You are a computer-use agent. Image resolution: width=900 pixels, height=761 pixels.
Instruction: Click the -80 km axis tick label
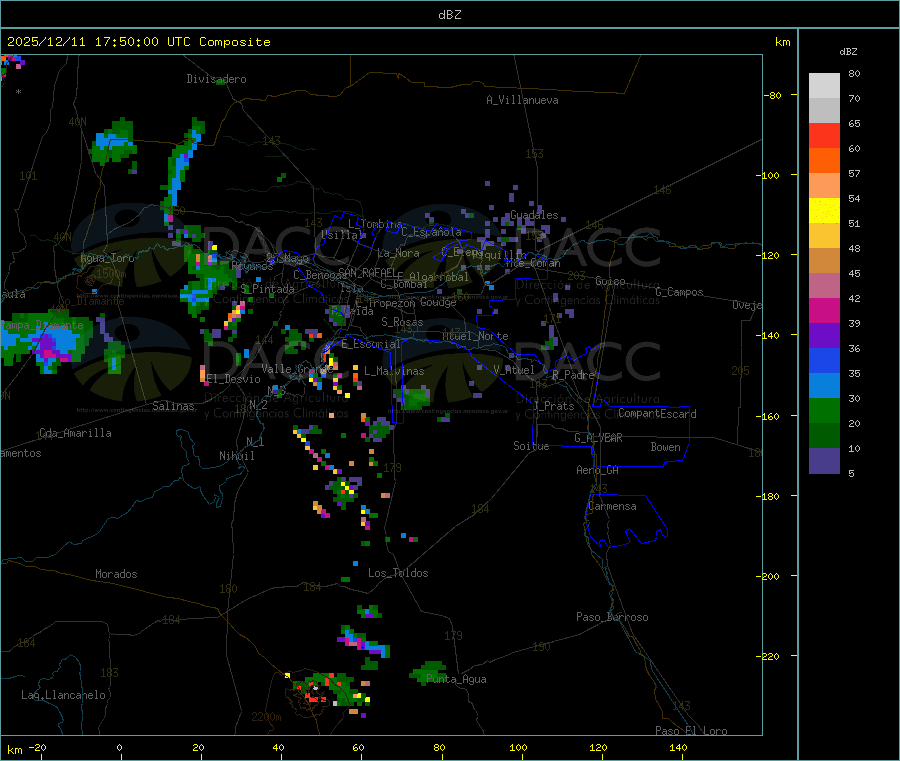point(773,95)
